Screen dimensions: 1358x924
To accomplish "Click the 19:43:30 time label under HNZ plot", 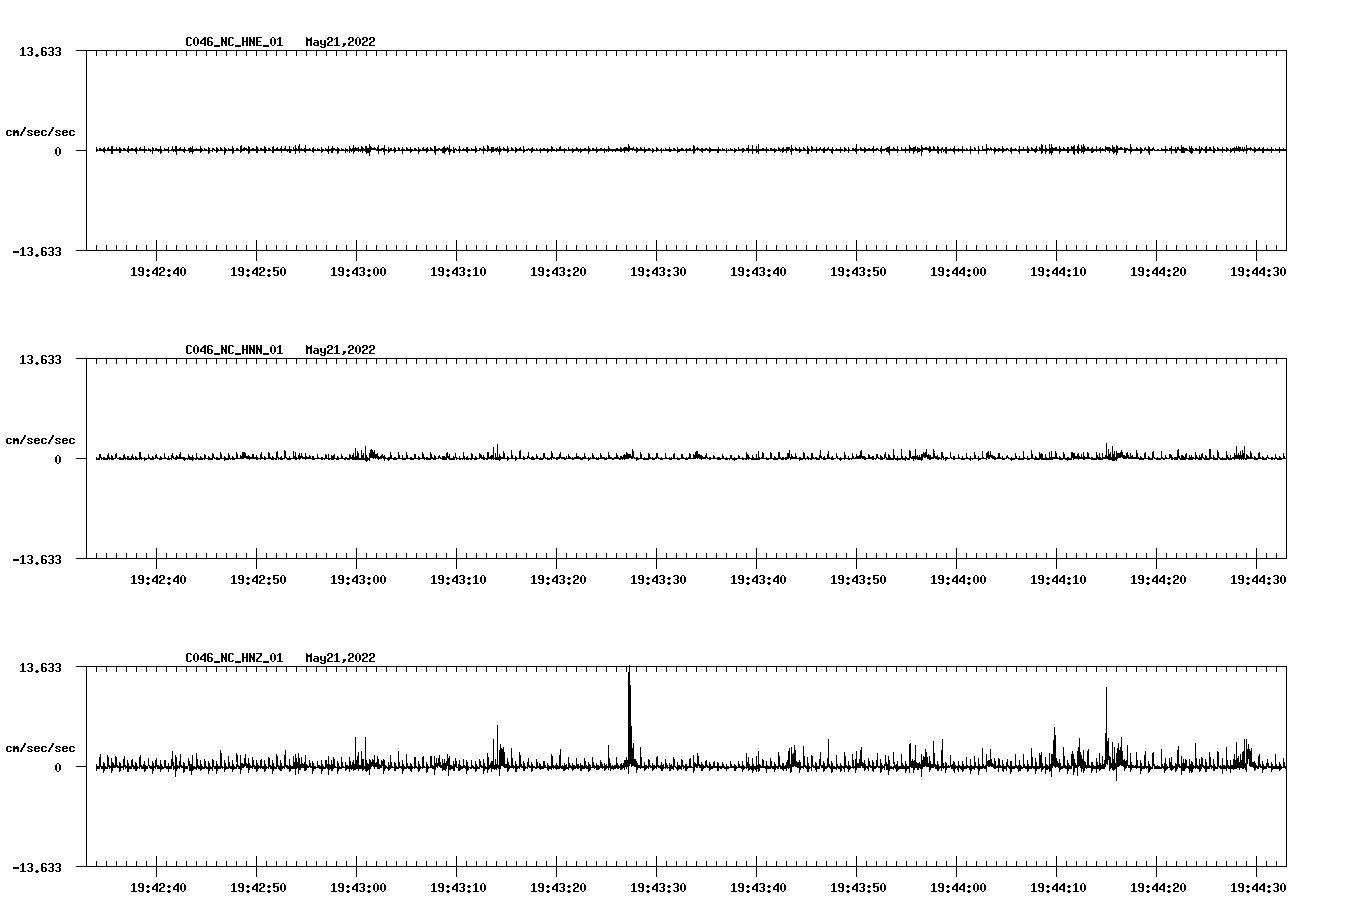I will [x=658, y=888].
